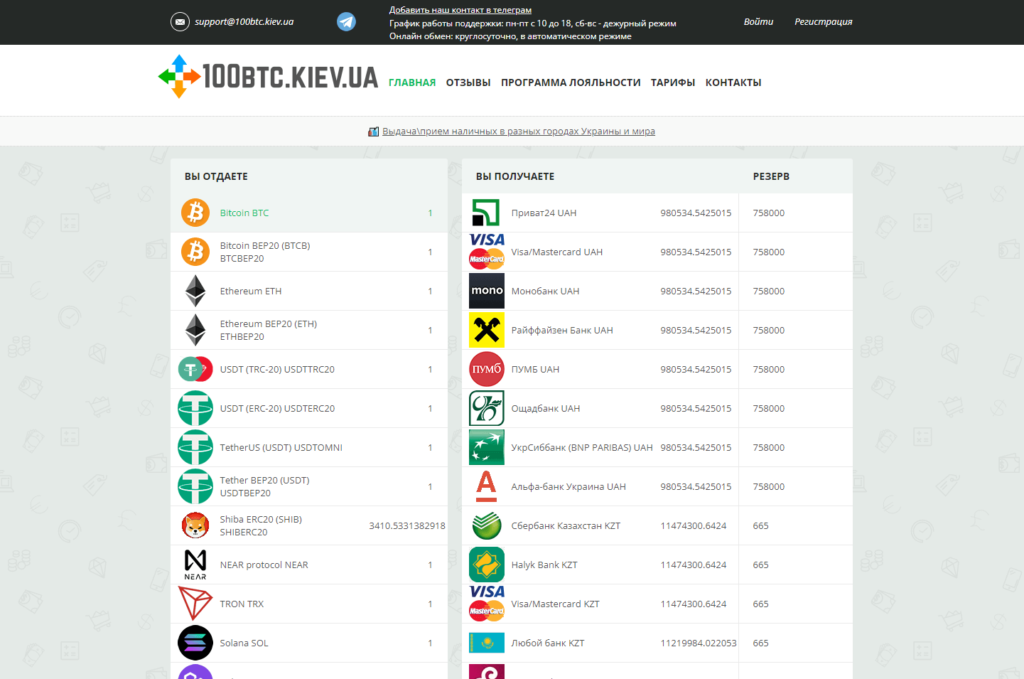1024x679 pixels.
Task: Choose the Альфа-банк red A logo
Action: click(487, 487)
